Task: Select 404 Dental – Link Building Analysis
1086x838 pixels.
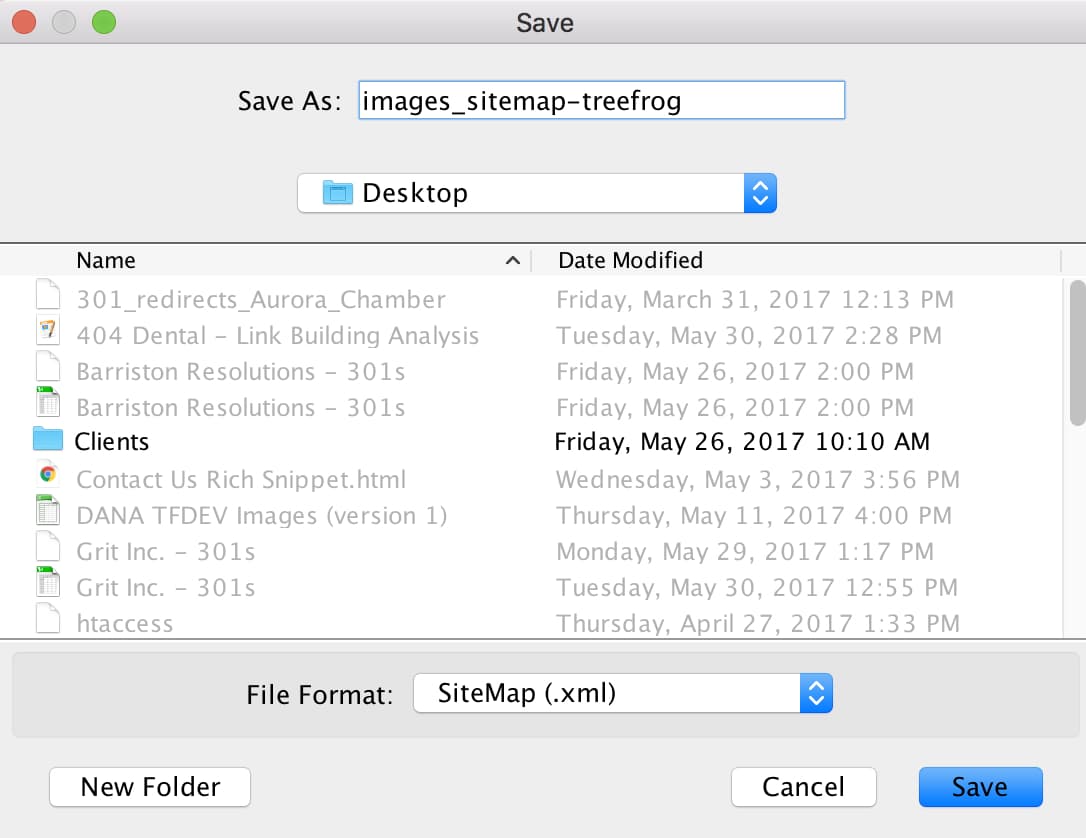Action: (278, 336)
